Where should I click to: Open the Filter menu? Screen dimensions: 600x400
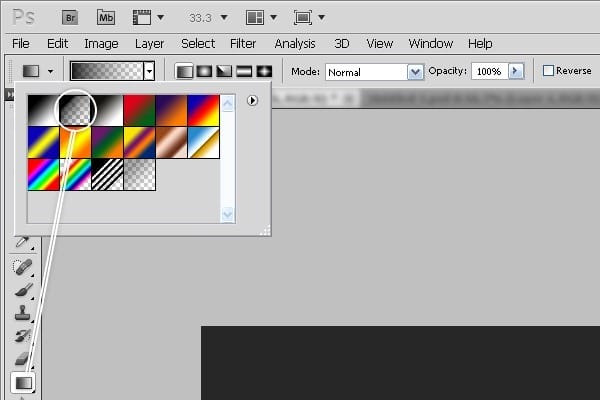pos(243,44)
